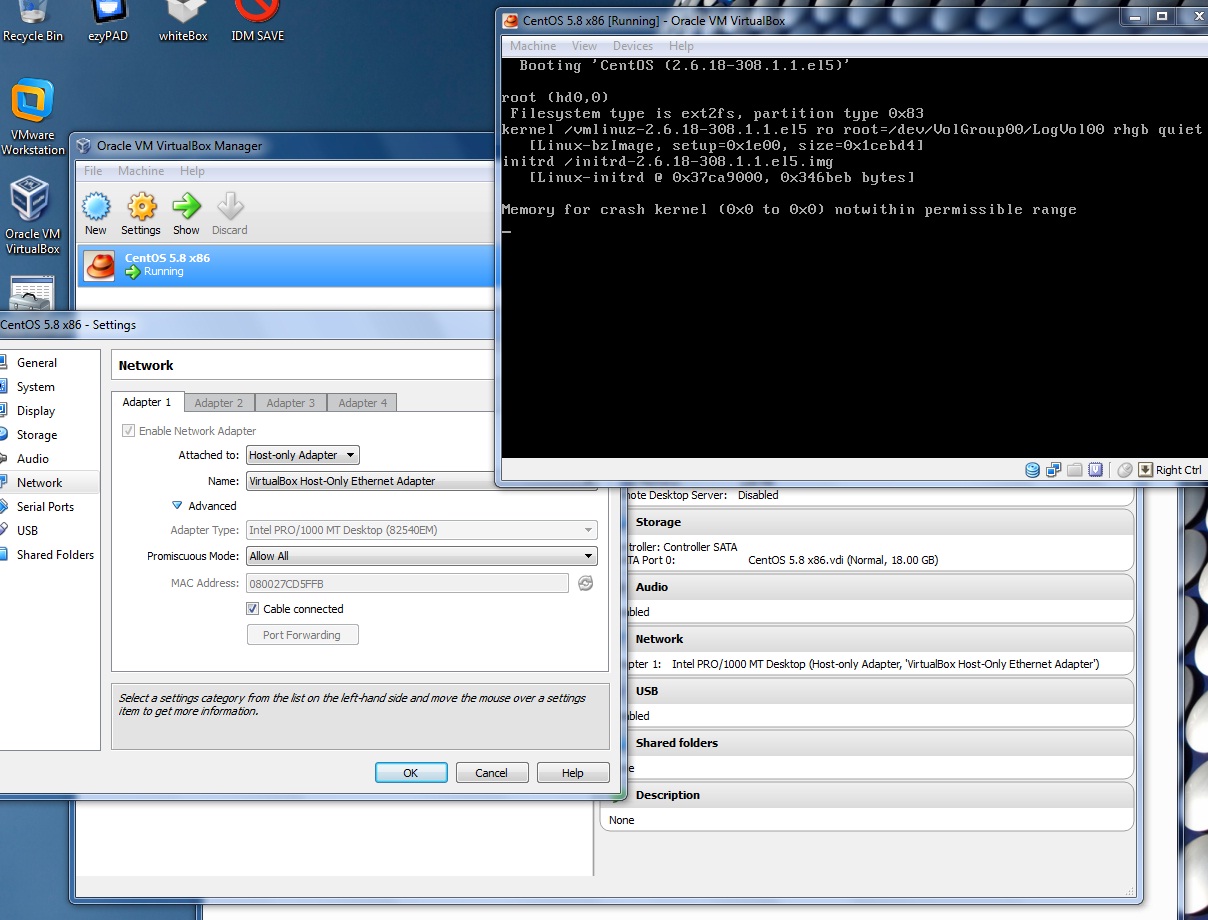Open the adapter Name dropdown
The image size is (1208, 920).
point(421,481)
